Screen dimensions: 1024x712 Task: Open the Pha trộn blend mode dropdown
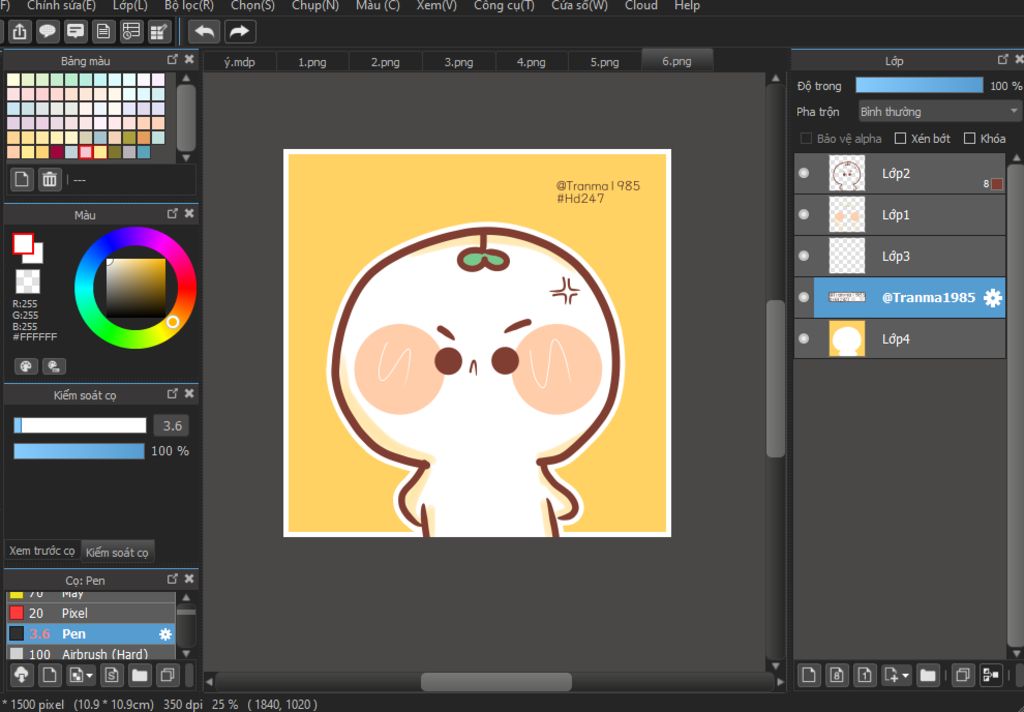[939, 112]
